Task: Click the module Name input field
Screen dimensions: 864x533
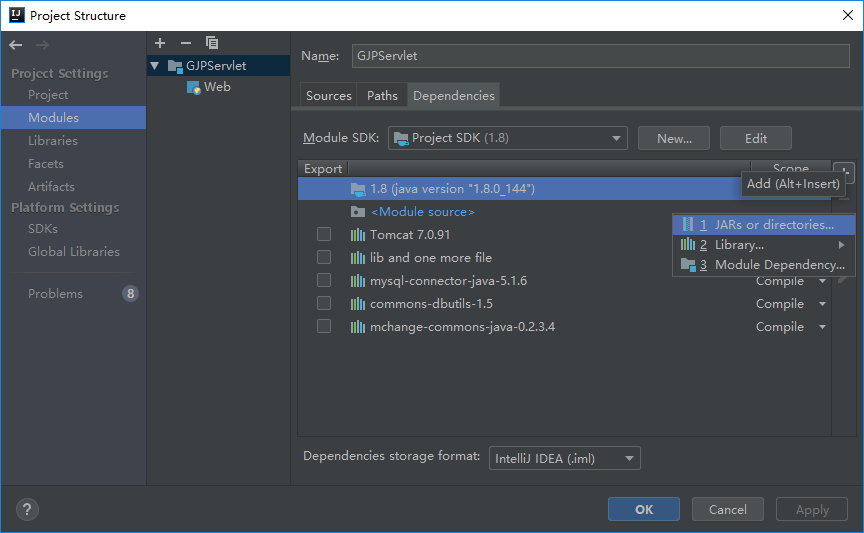Action: click(x=601, y=56)
